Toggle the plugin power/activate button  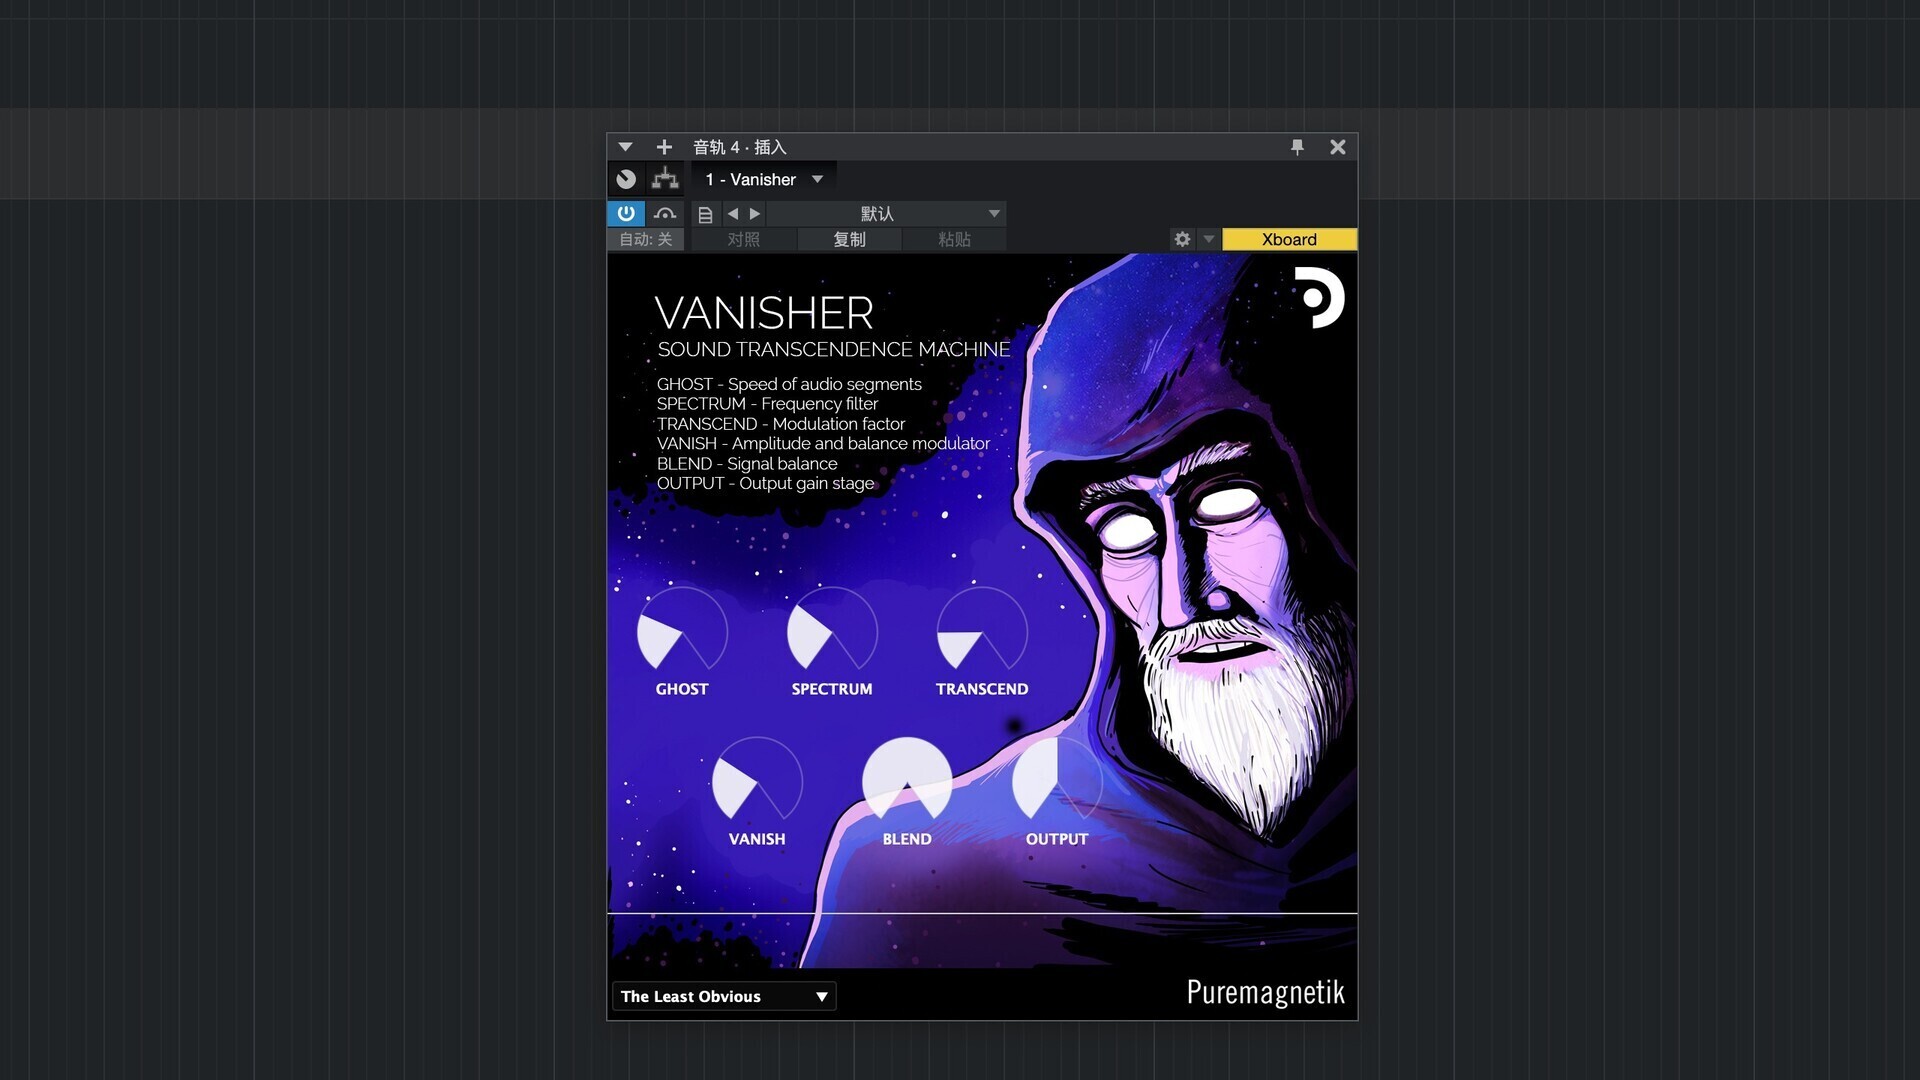(626, 213)
